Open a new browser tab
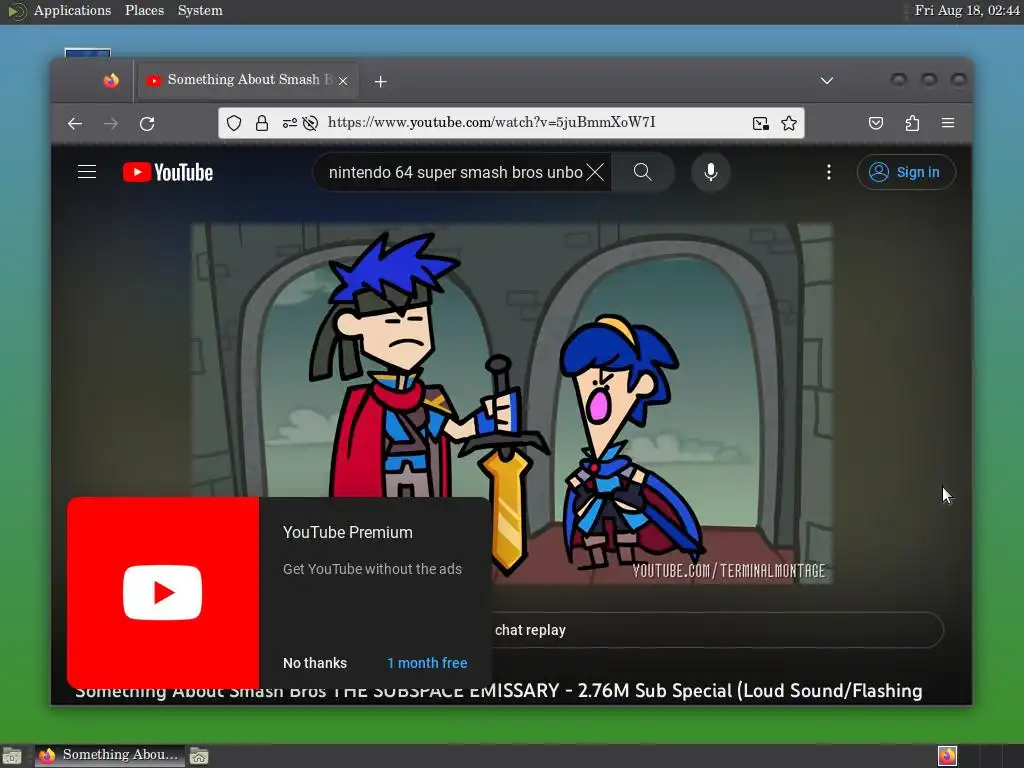1024x768 pixels. click(x=381, y=81)
